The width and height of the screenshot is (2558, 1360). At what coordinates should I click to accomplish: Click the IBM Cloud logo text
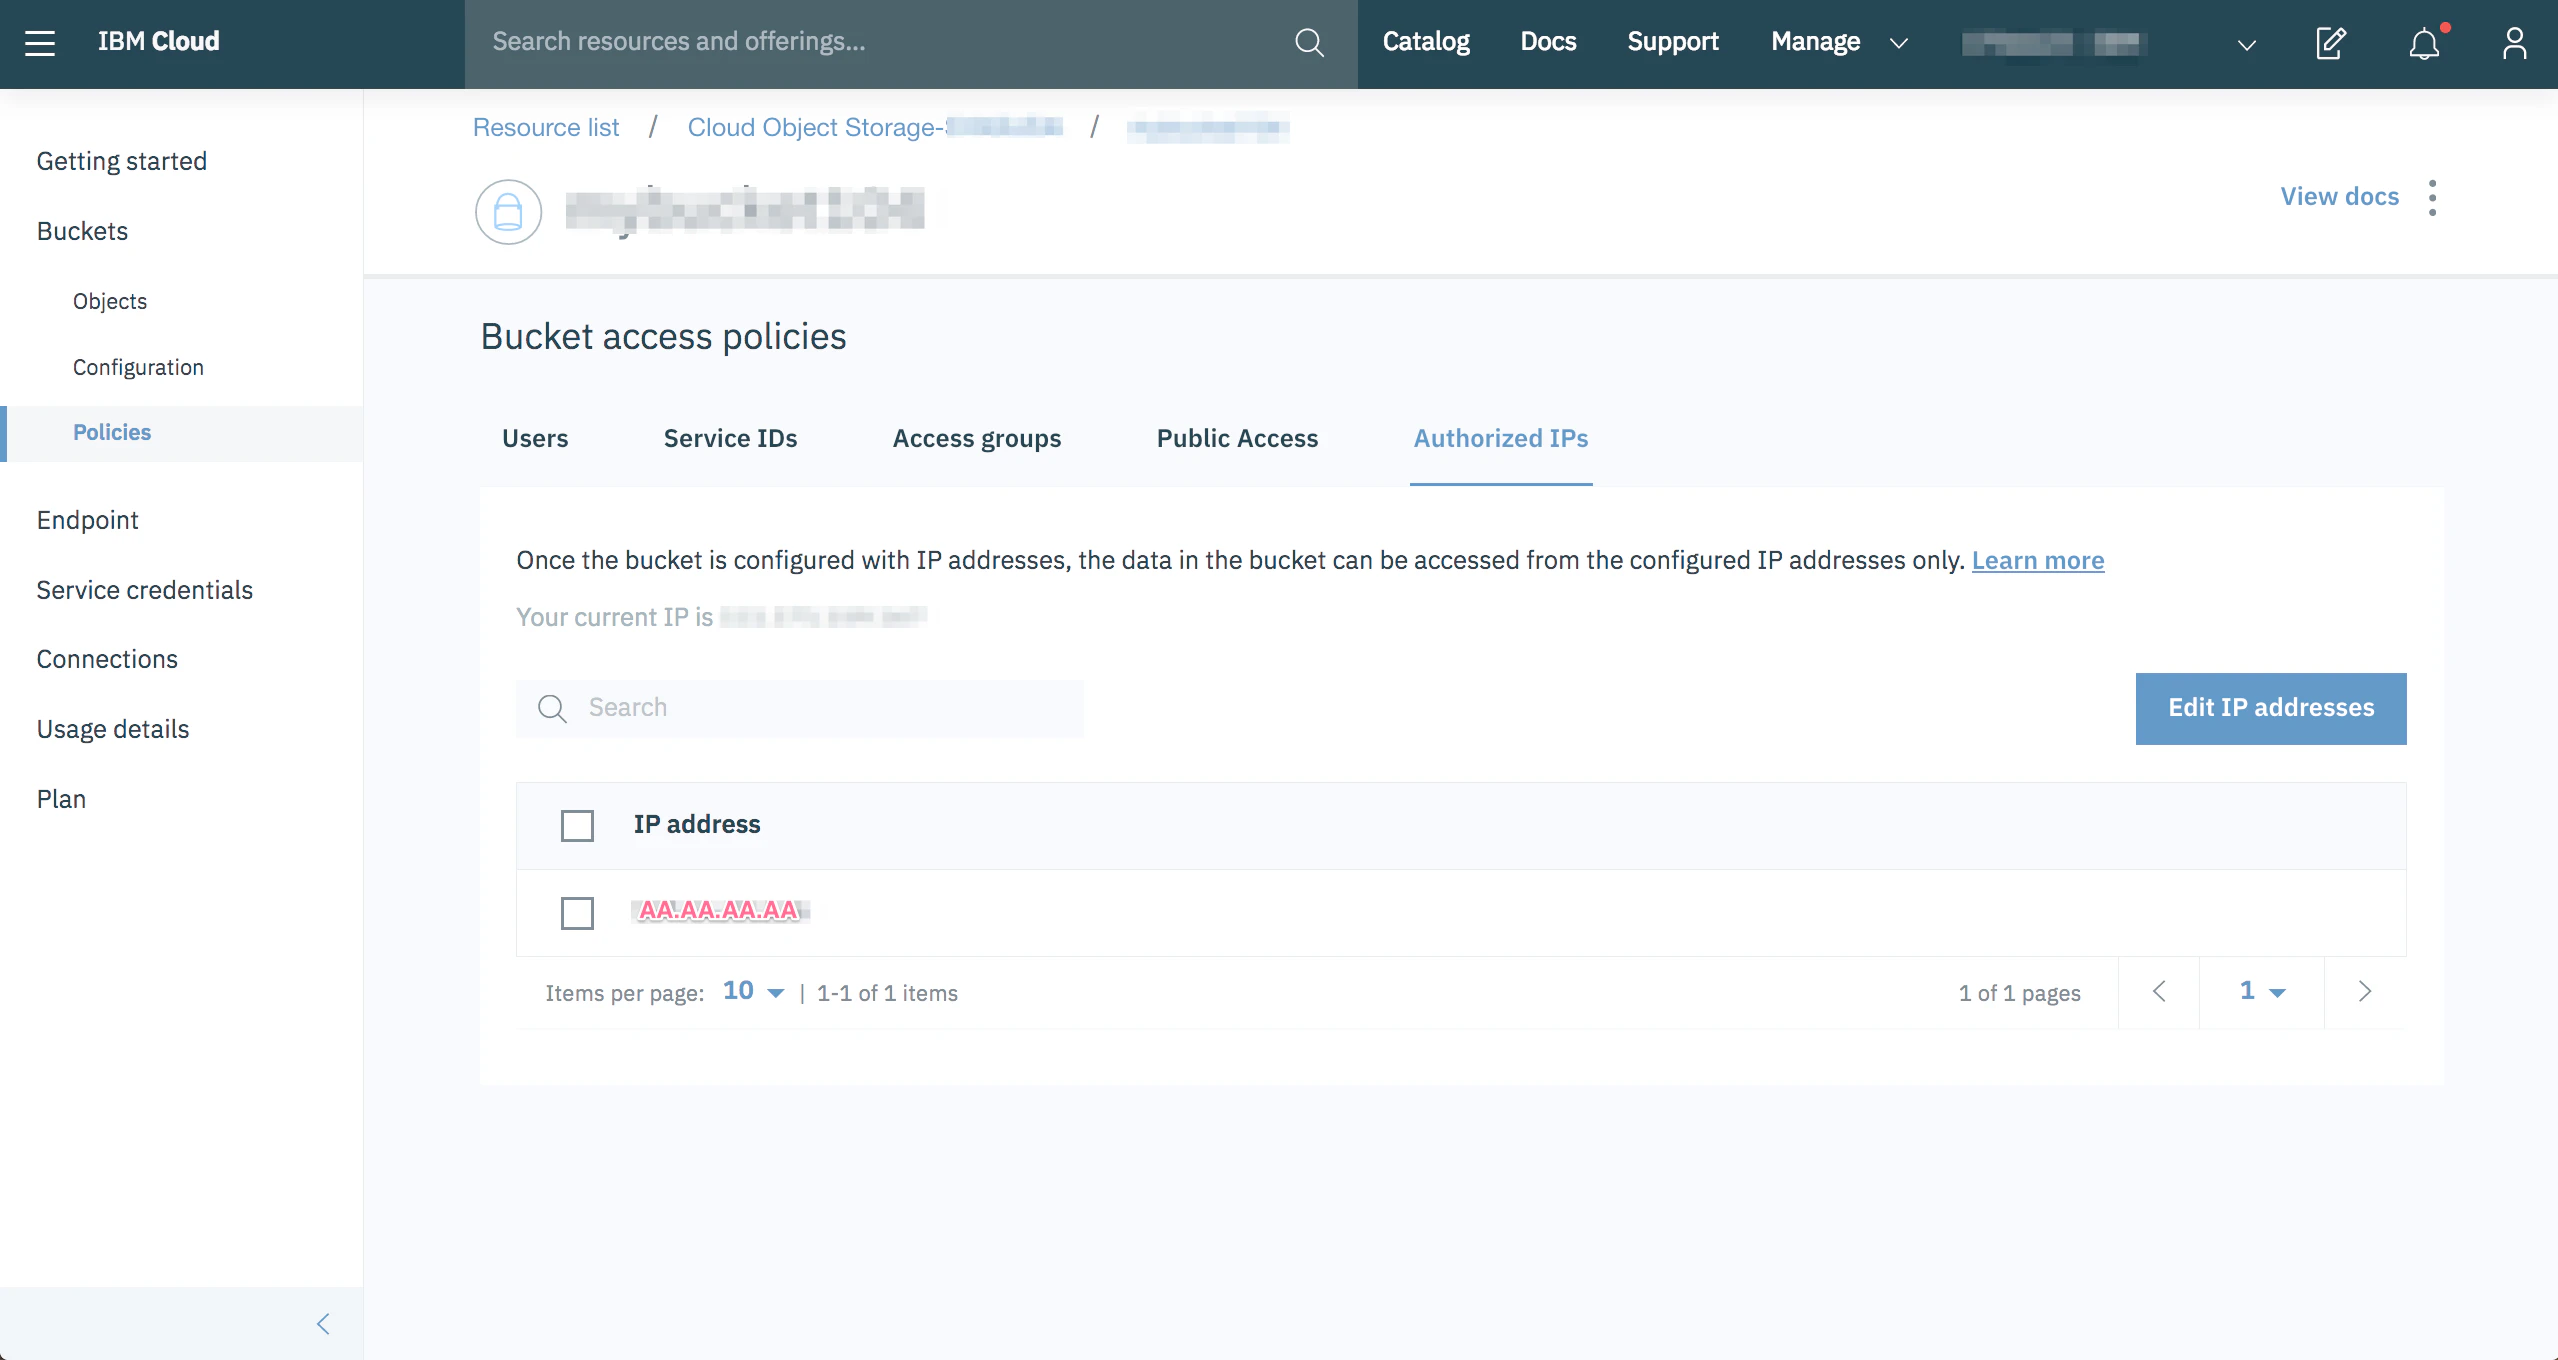point(159,42)
